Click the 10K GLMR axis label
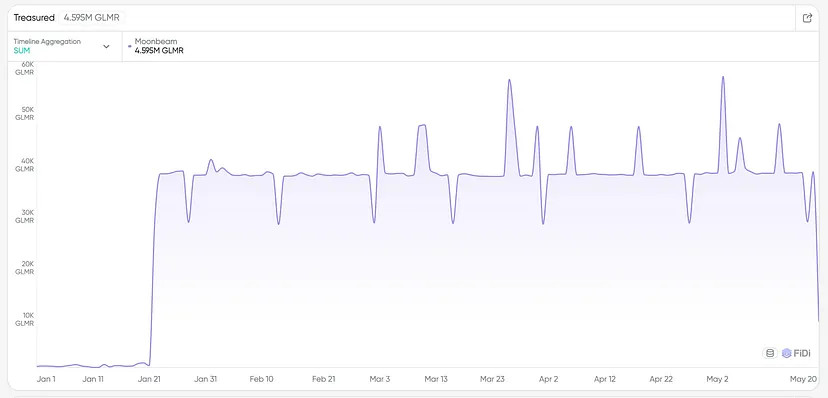The image size is (828, 398). [25, 319]
